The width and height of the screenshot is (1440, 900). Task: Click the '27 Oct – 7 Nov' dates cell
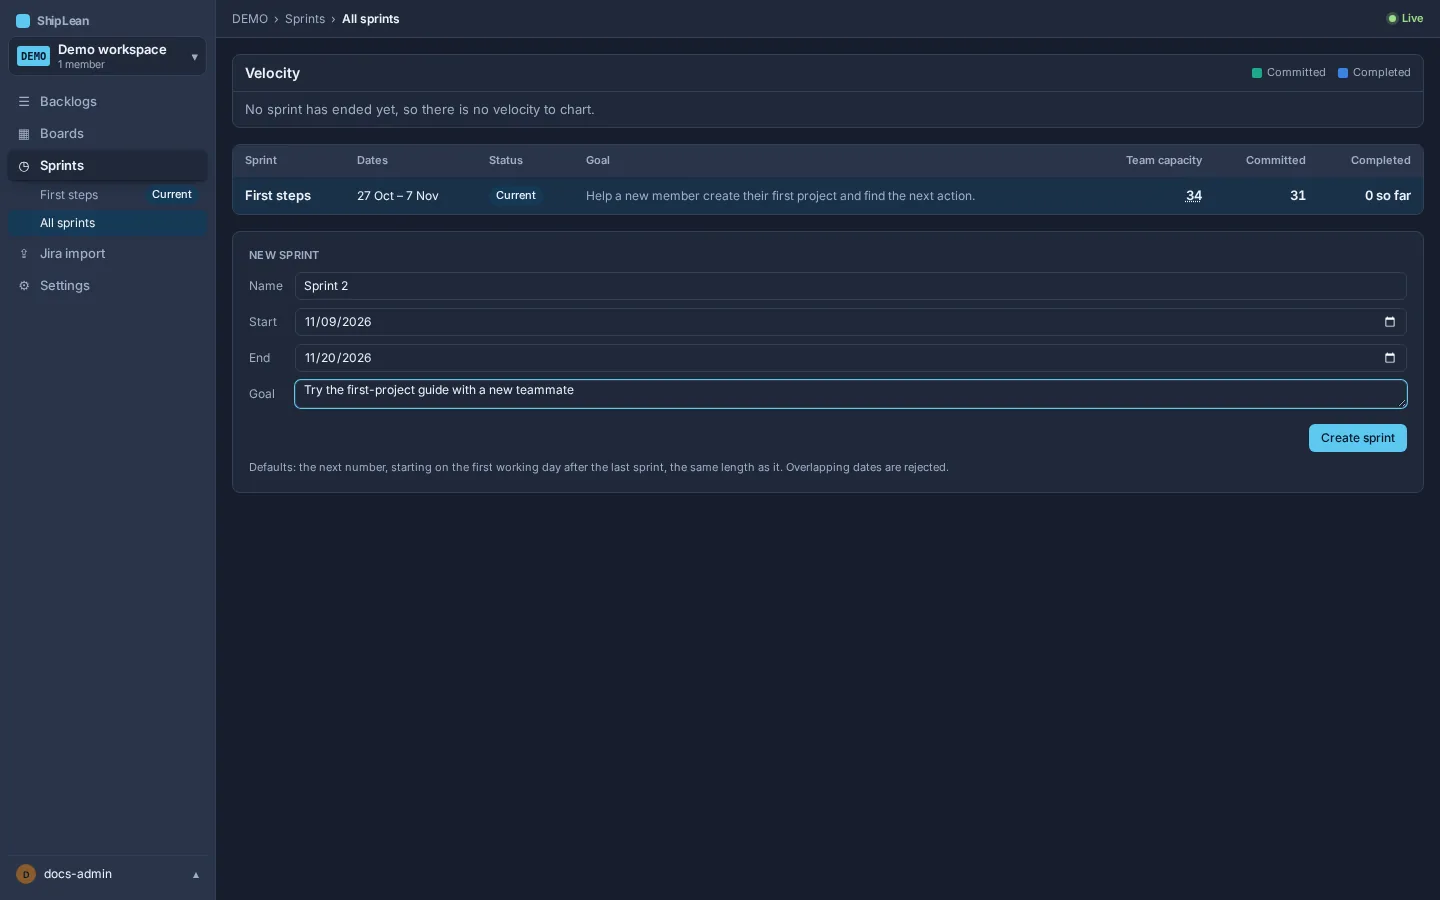click(x=398, y=196)
